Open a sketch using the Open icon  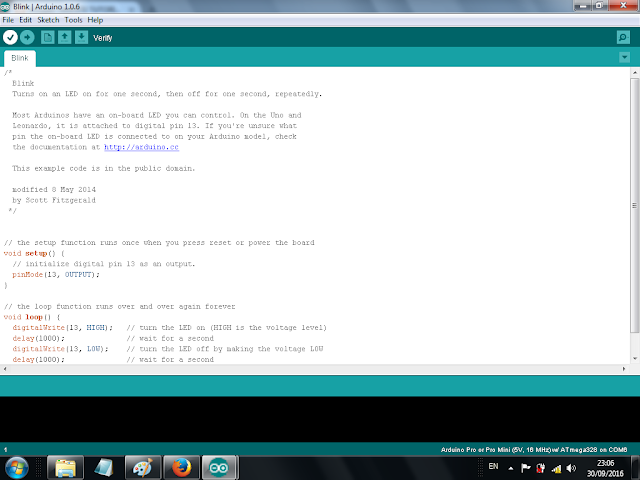coord(64,37)
